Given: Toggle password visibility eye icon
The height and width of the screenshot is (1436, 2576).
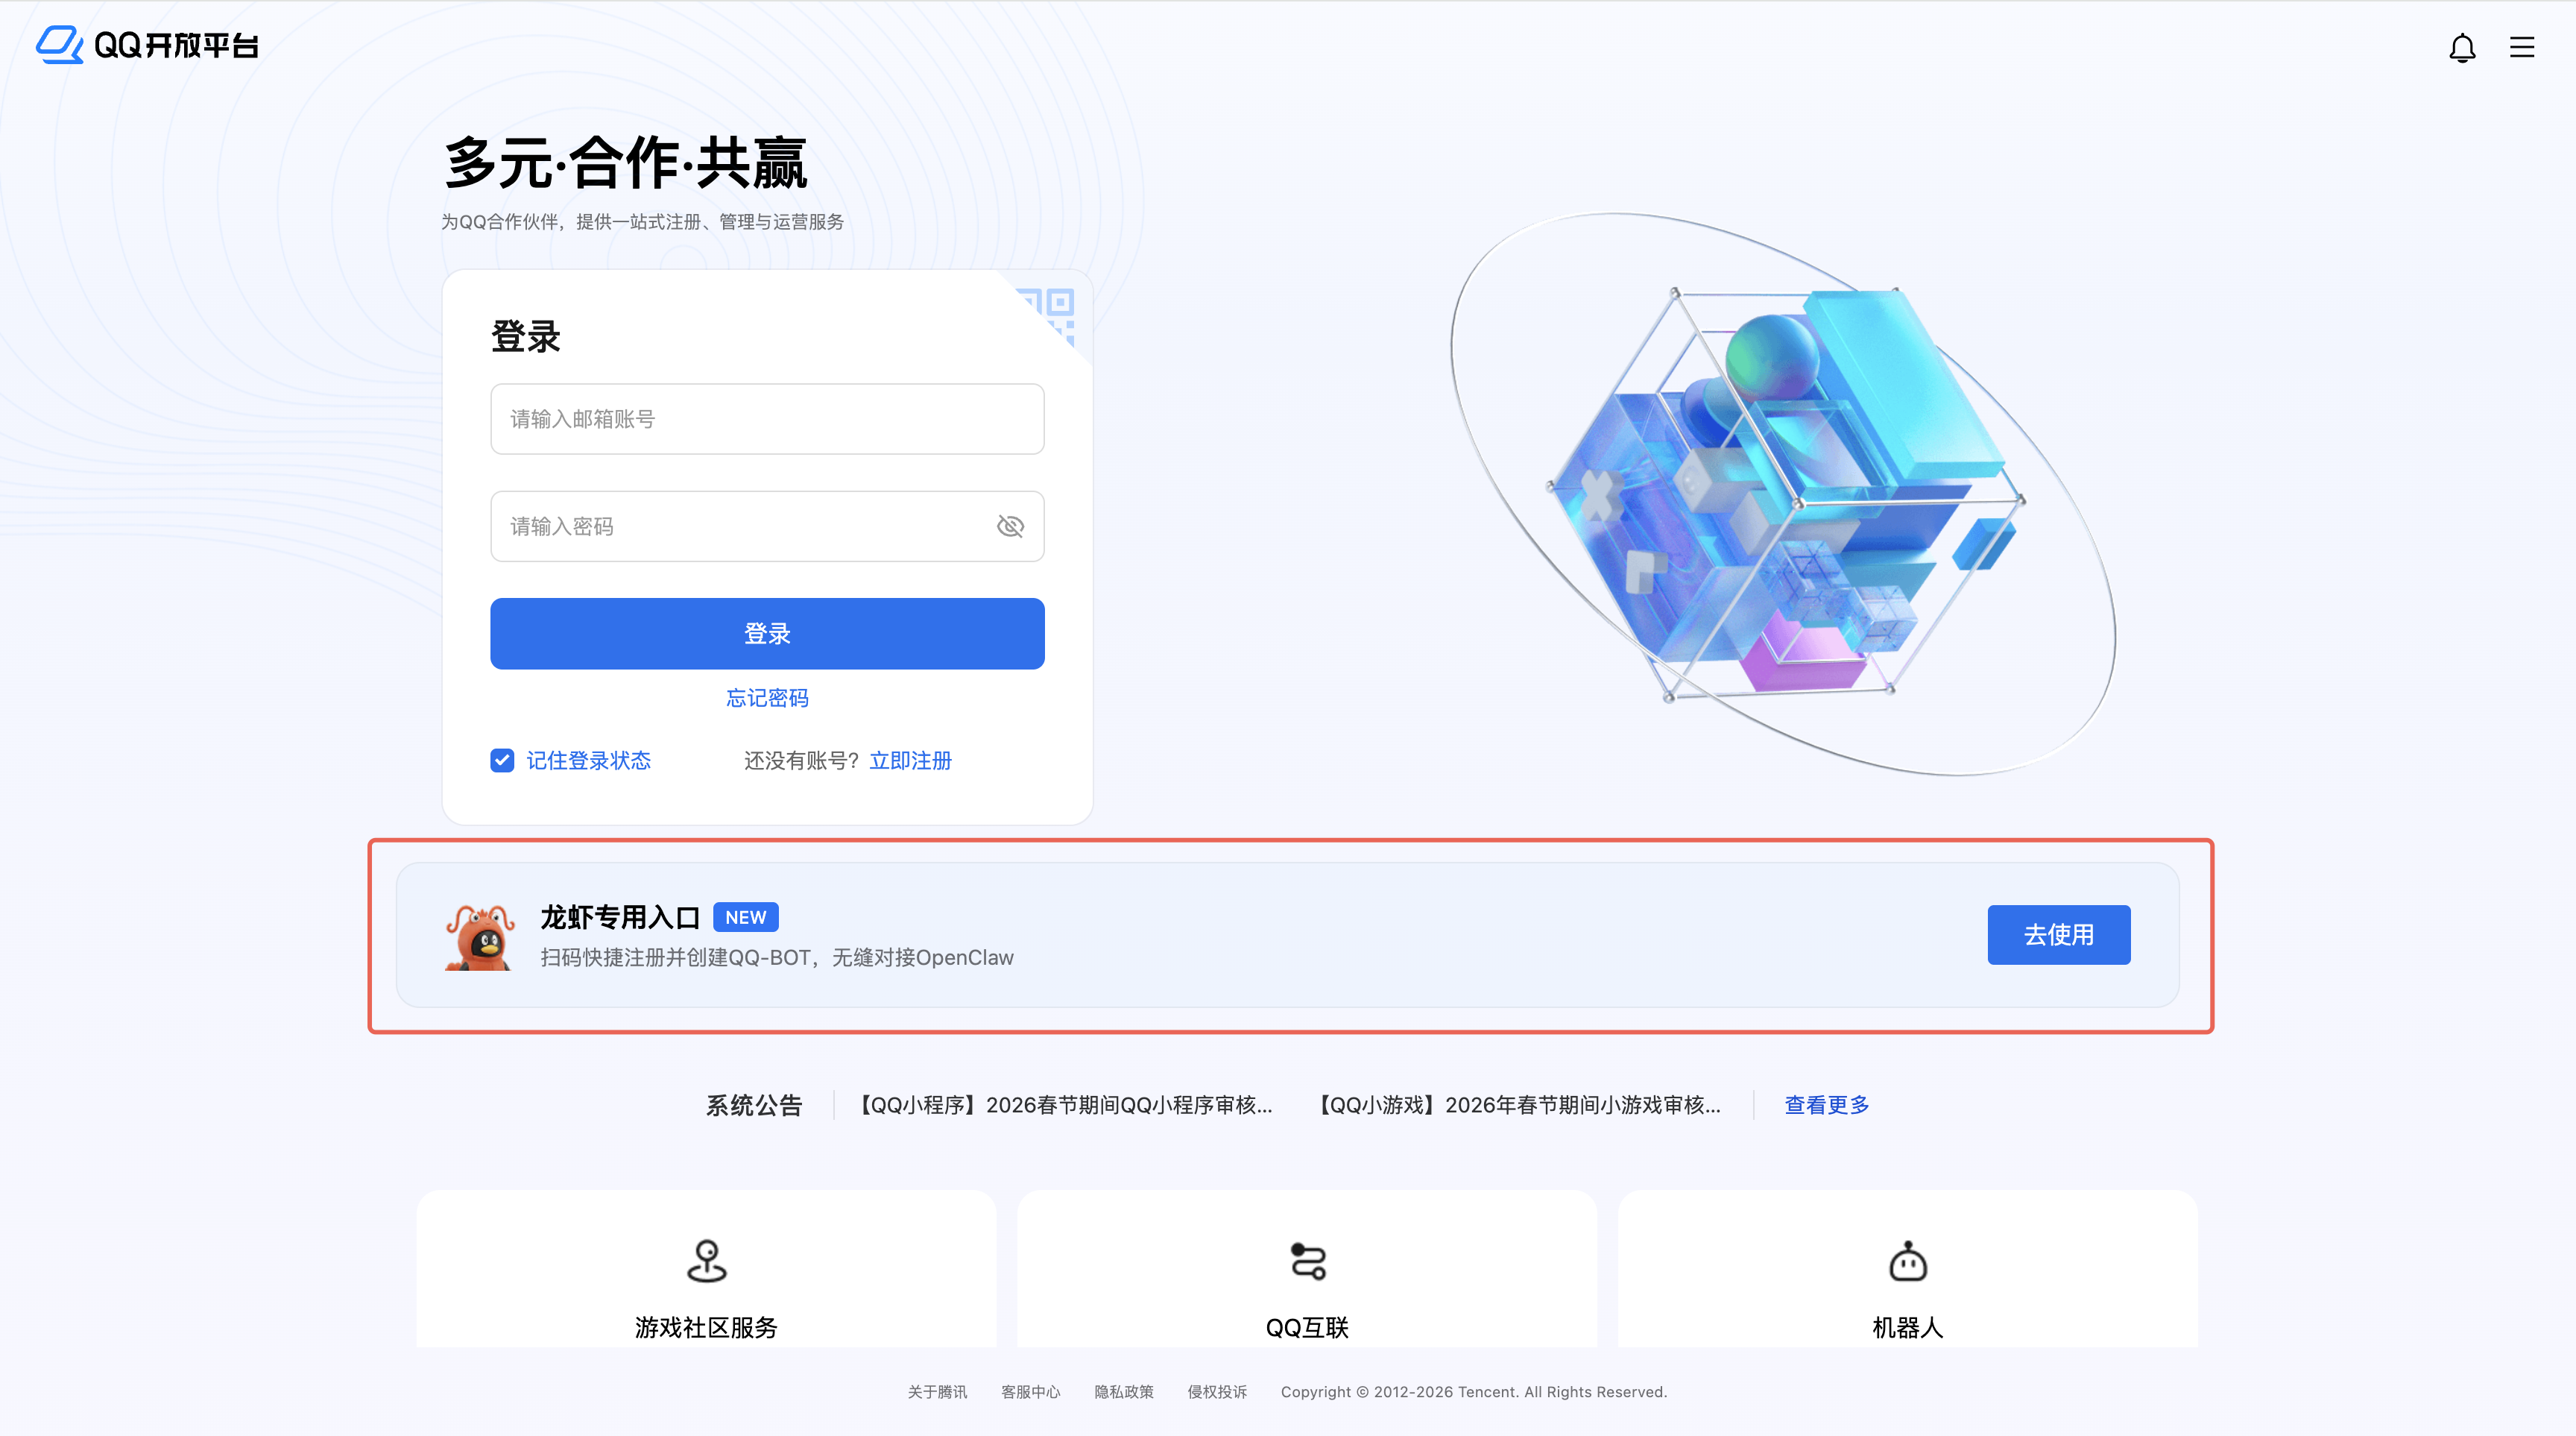Looking at the screenshot, I should coord(1010,526).
